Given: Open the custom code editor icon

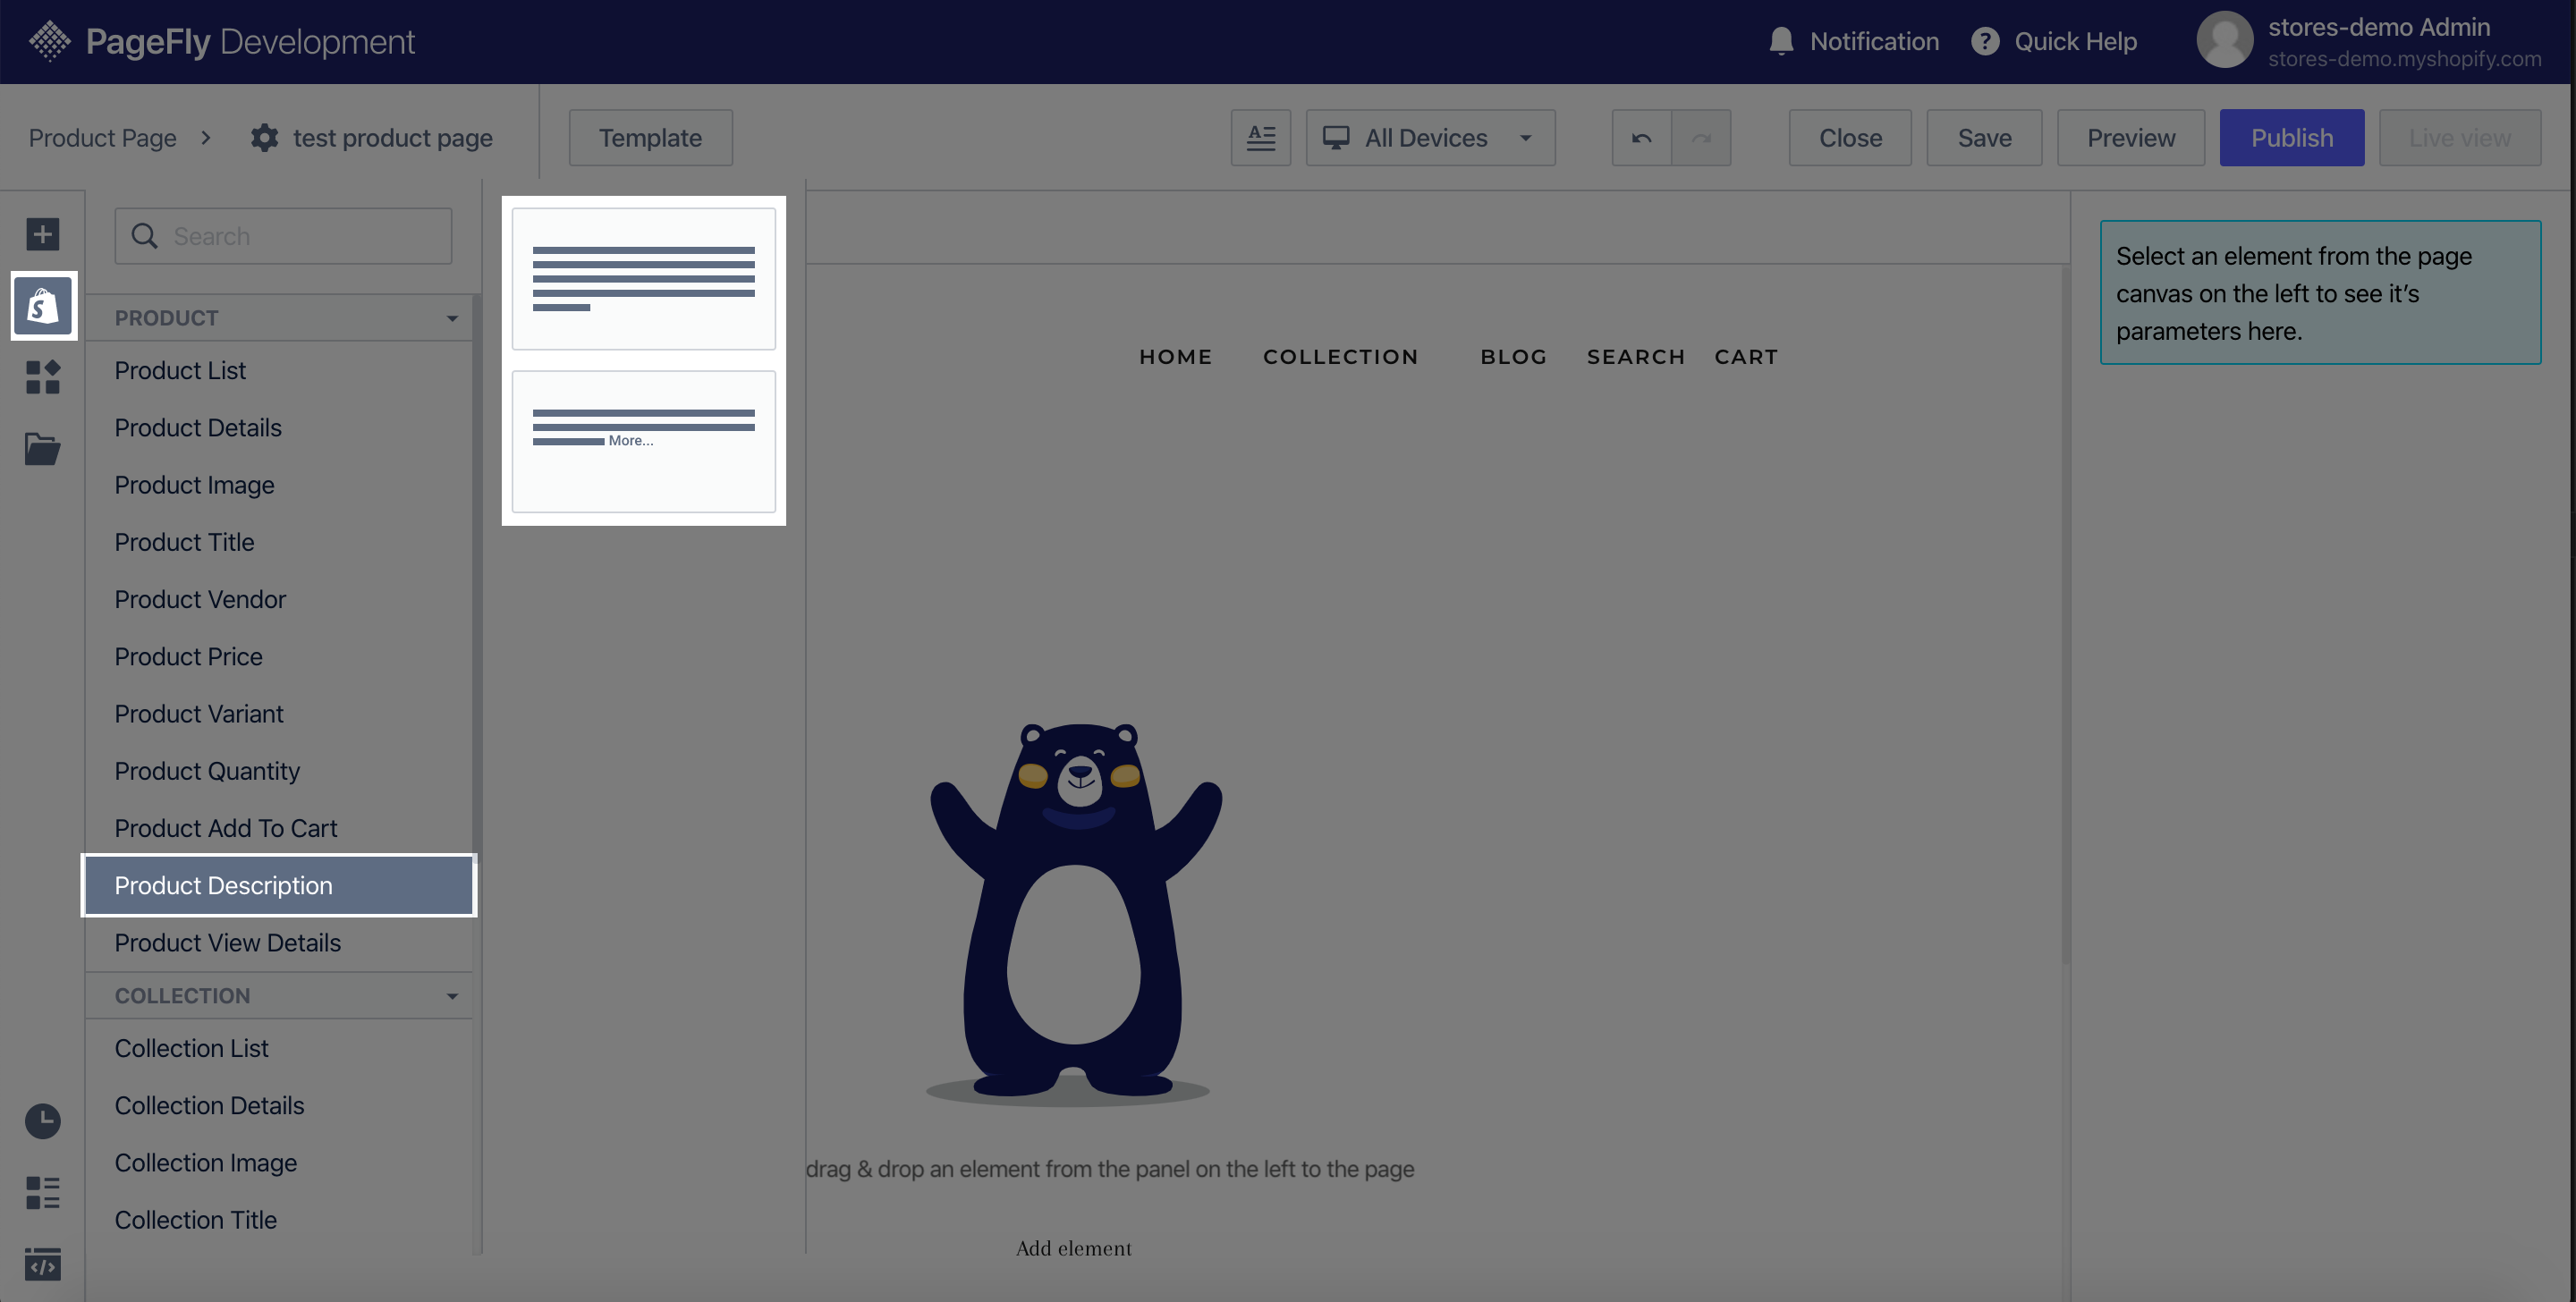Looking at the screenshot, I should tap(42, 1264).
